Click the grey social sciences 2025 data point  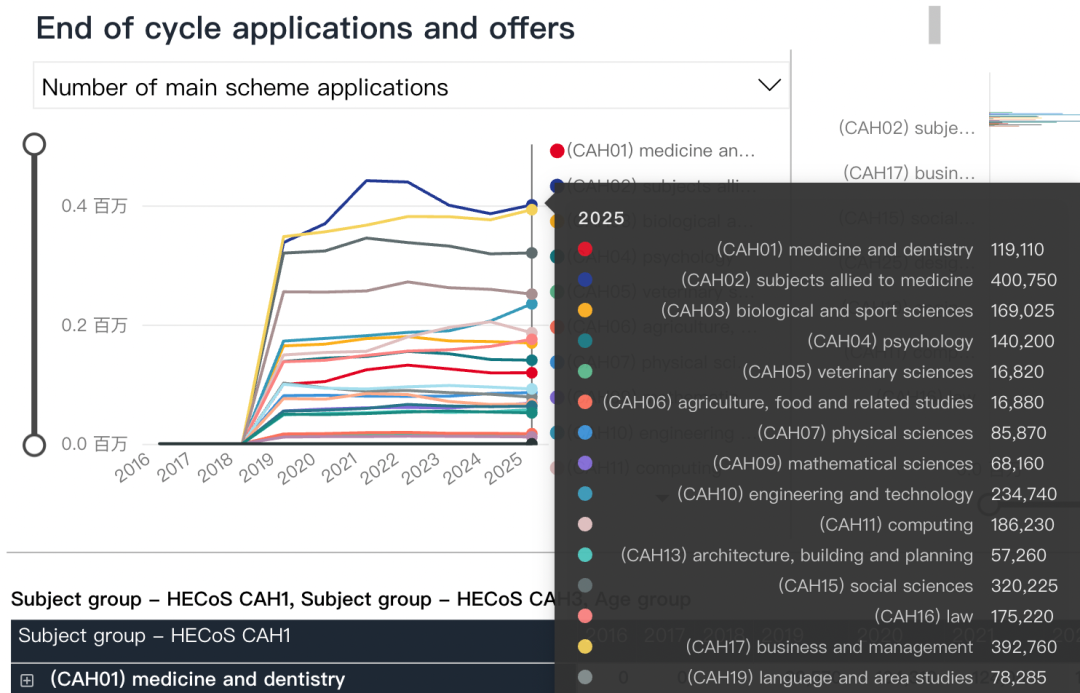pyautogui.click(x=532, y=253)
